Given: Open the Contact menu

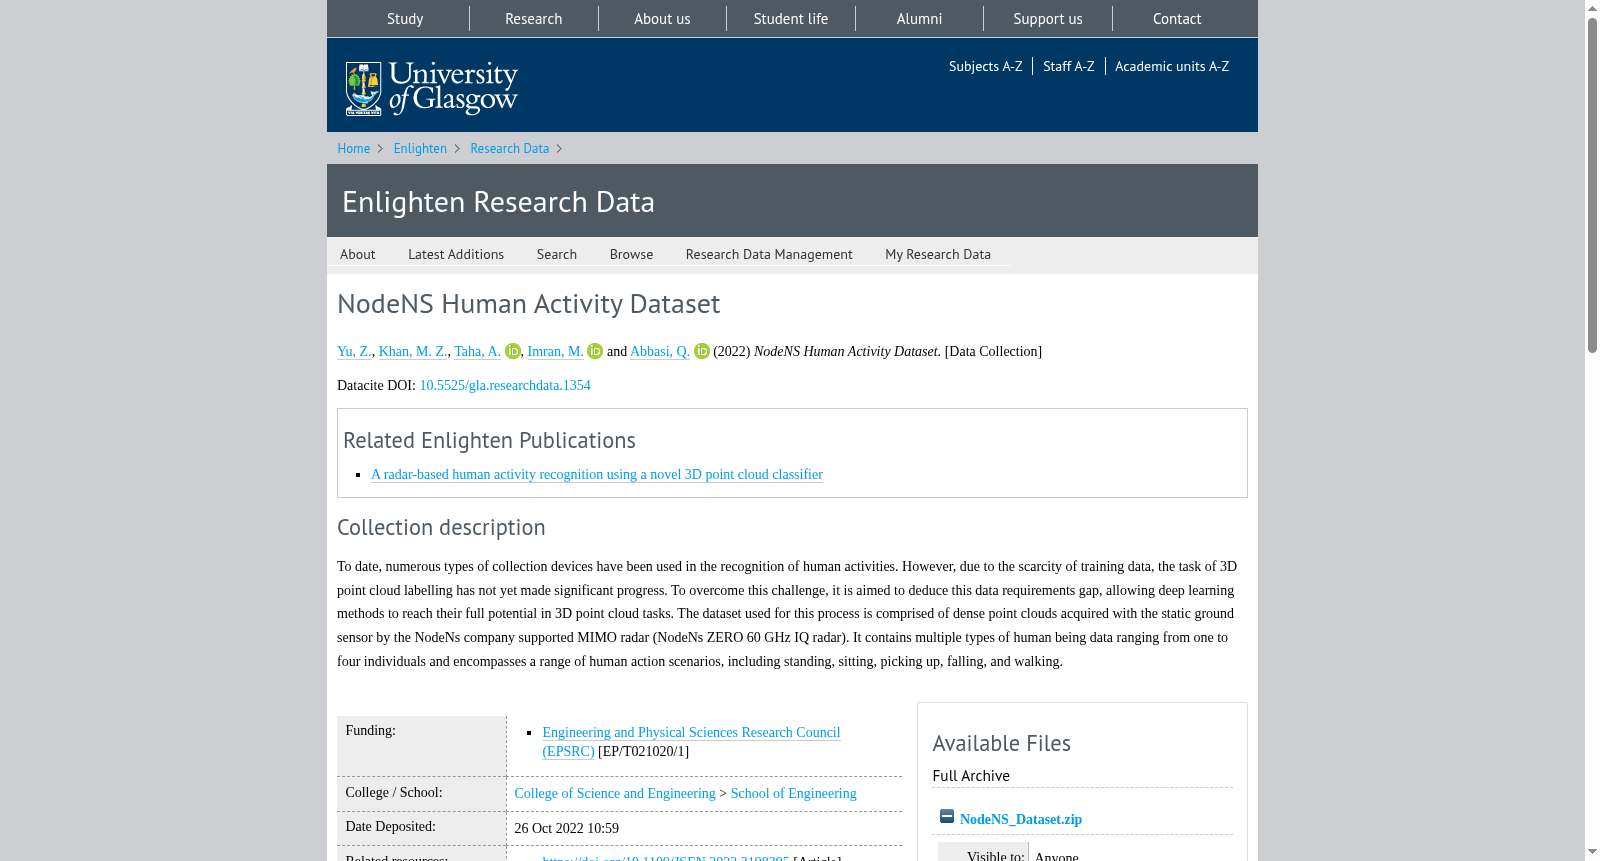Looking at the screenshot, I should click(1177, 19).
